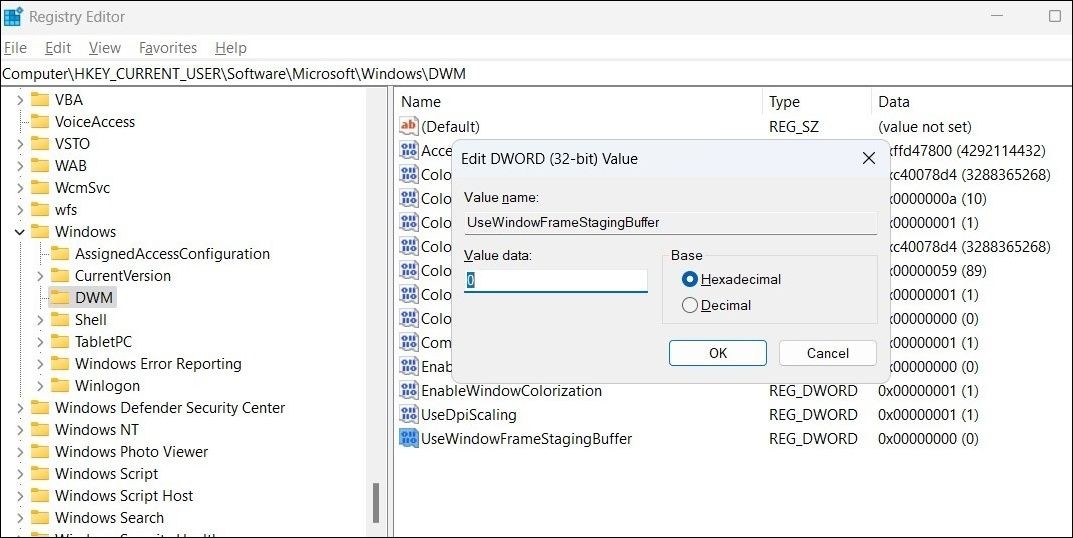The height and width of the screenshot is (538, 1073).
Task: Click the key tree vertical scrollbar thumb
Action: point(376,503)
